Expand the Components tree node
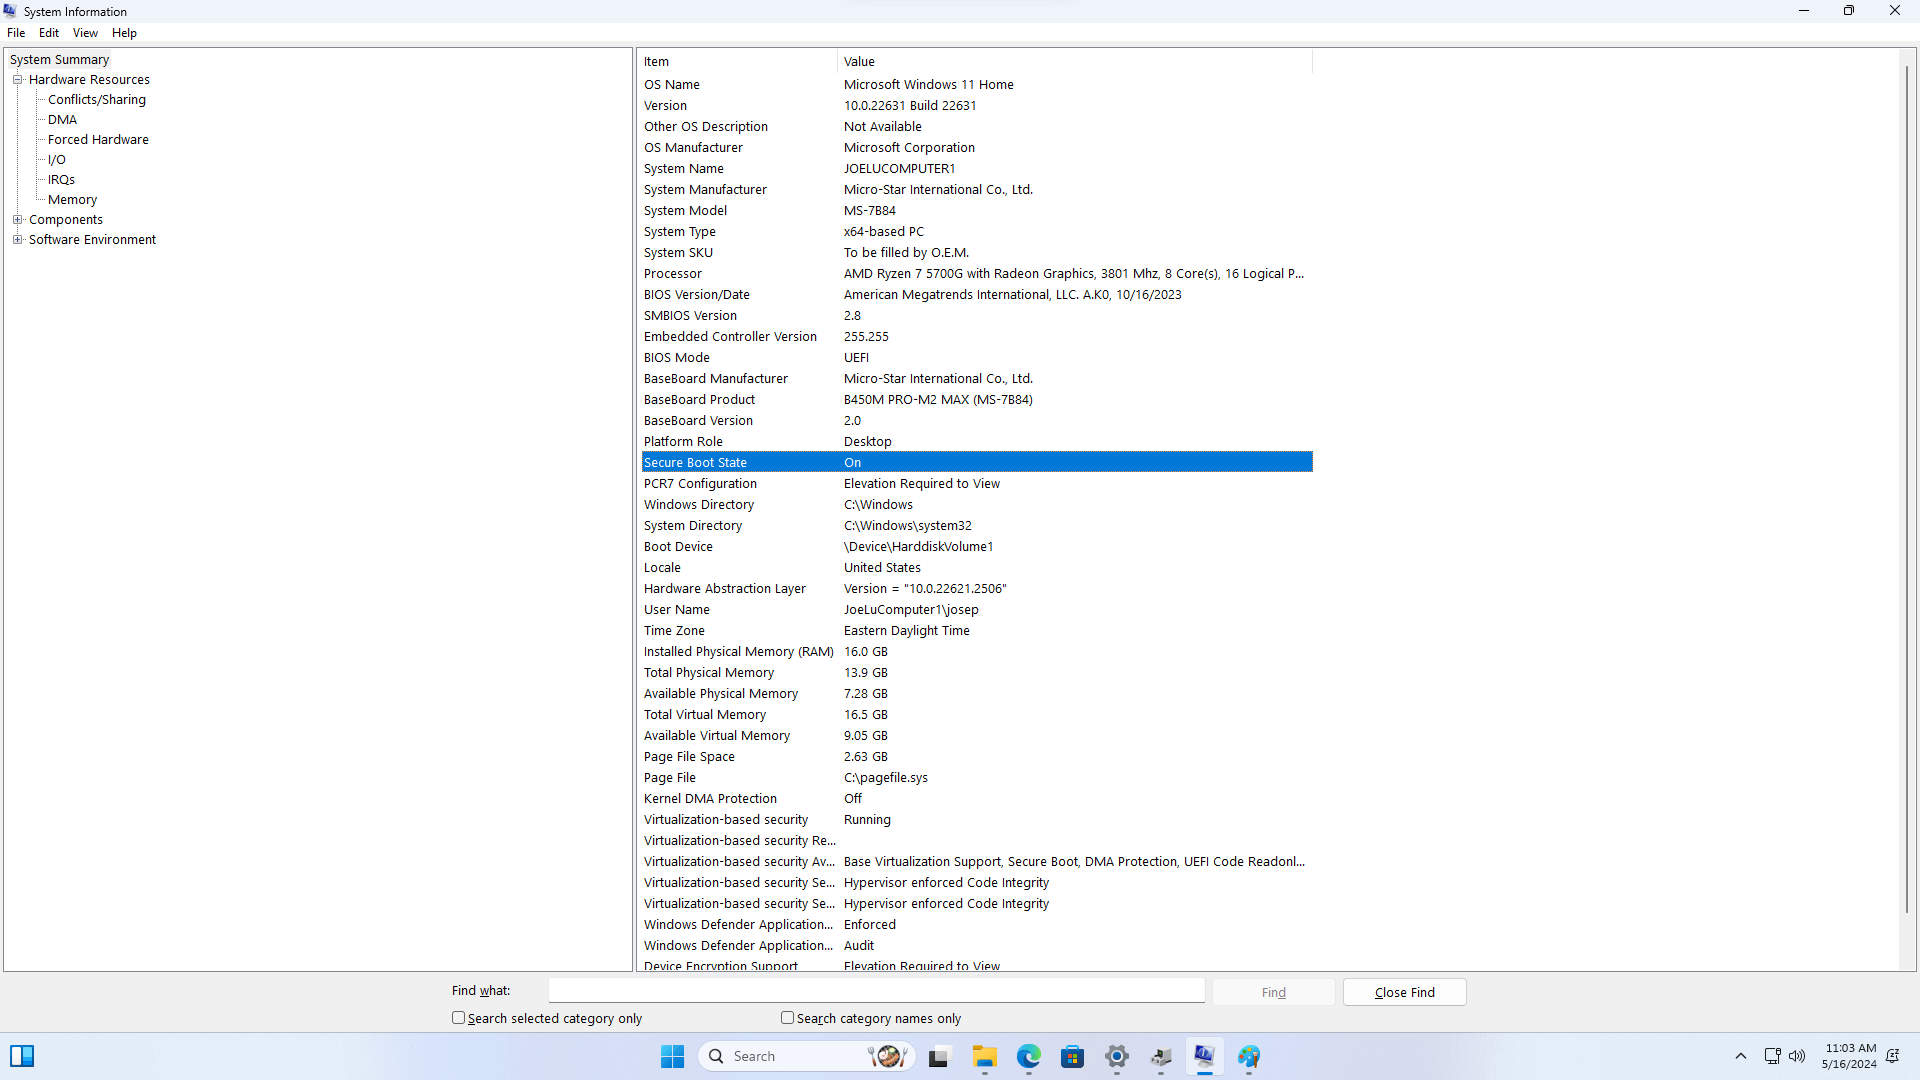 click(17, 220)
